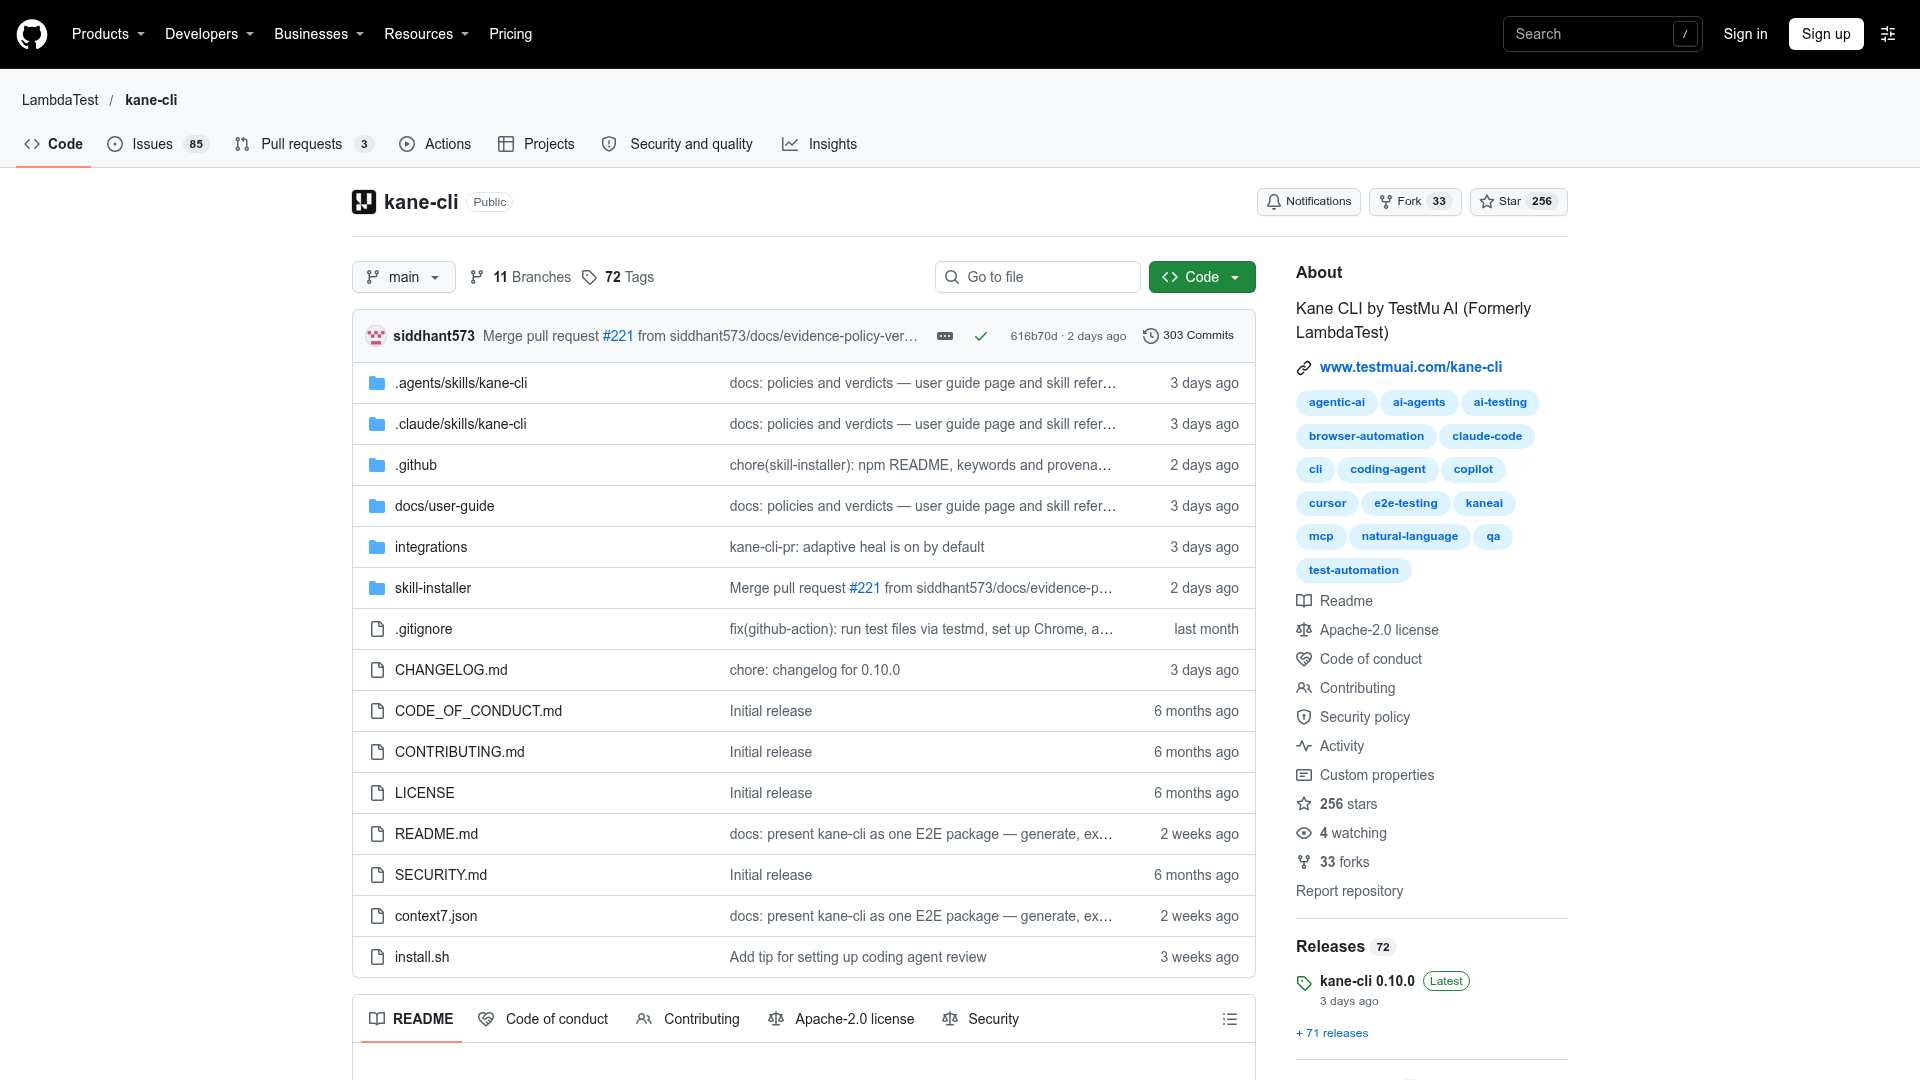Image resolution: width=1920 pixels, height=1080 pixels.
Task: Open the Insights tab
Action: (x=820, y=144)
